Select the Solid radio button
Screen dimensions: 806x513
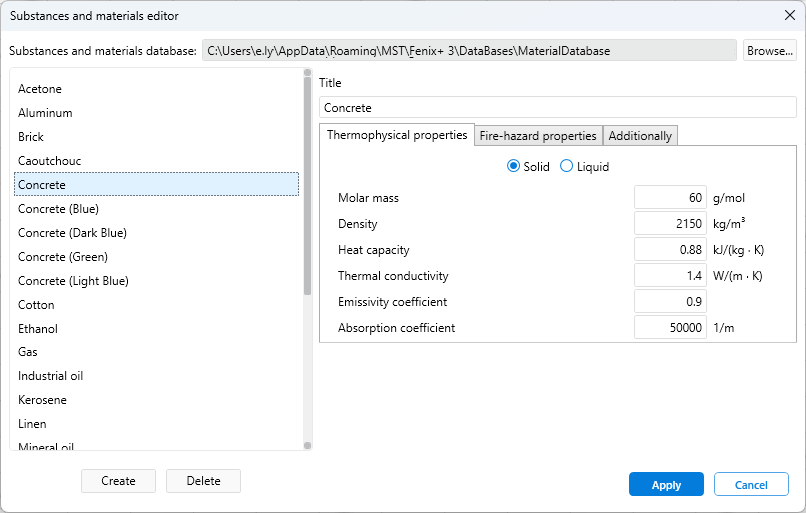coord(514,167)
